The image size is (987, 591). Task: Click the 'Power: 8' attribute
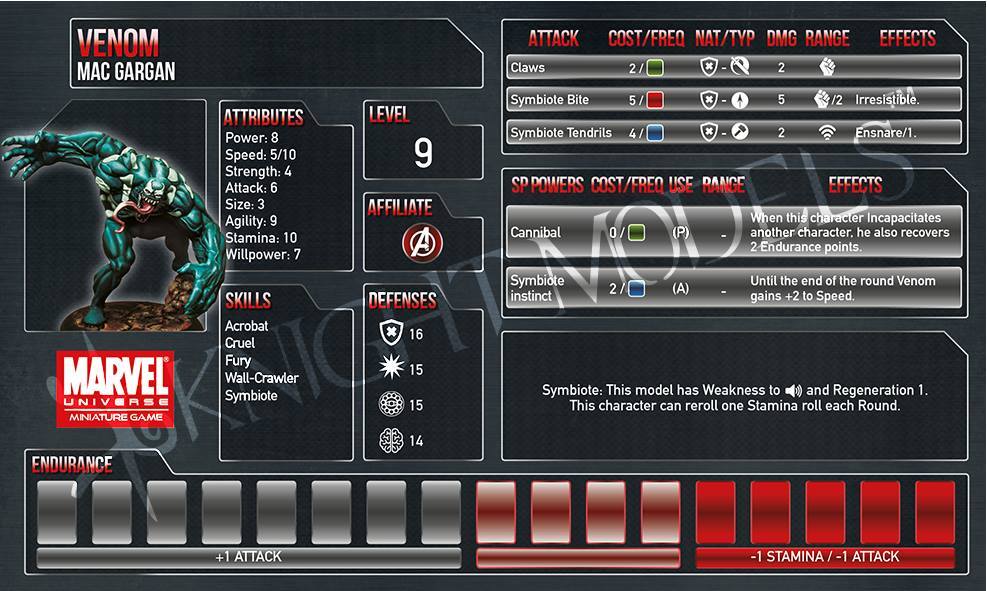(x=251, y=138)
